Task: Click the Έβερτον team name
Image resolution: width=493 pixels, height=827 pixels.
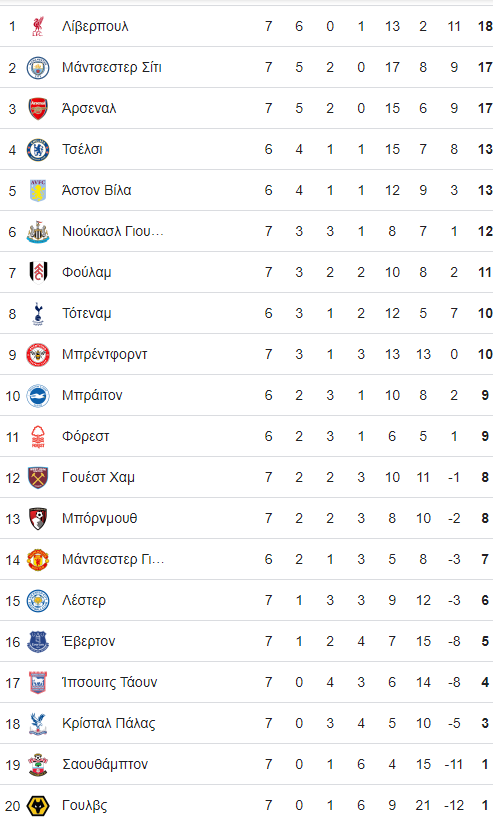Action: point(89,641)
